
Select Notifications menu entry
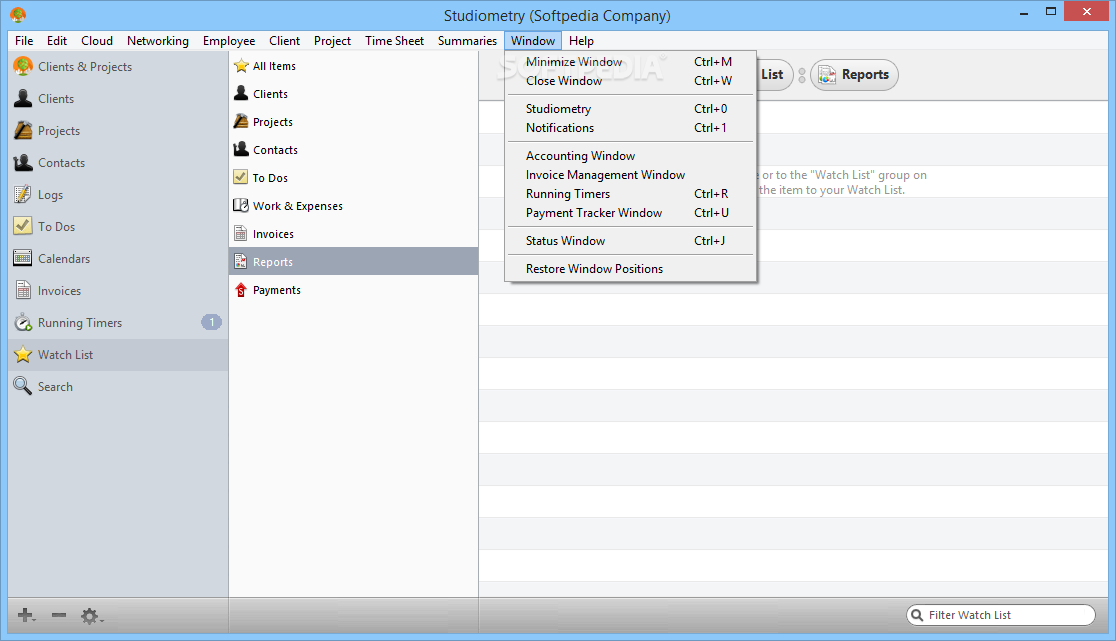[x=631, y=128]
